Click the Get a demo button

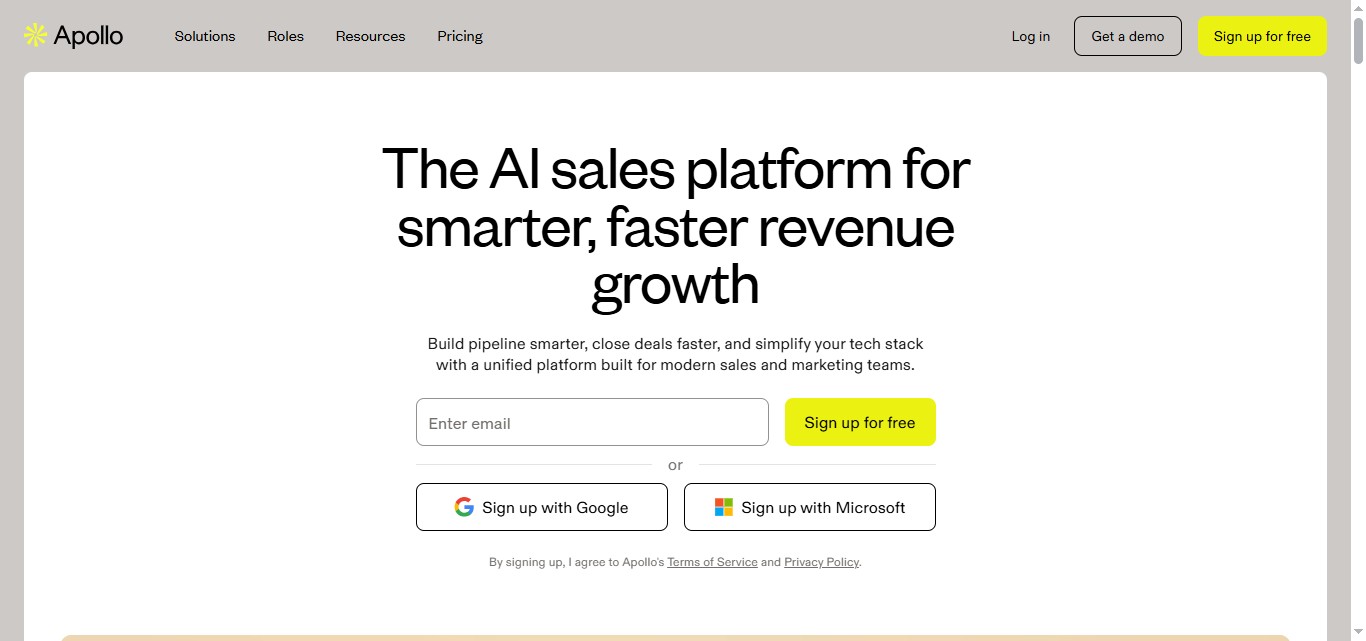(x=1128, y=35)
